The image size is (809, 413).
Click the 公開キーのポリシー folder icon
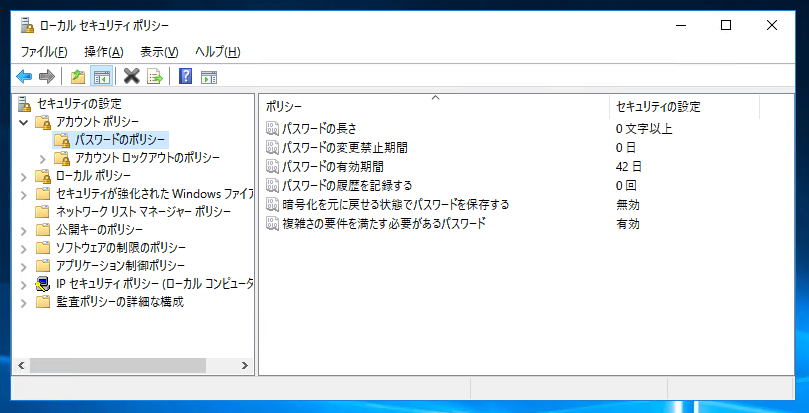[x=42, y=229]
